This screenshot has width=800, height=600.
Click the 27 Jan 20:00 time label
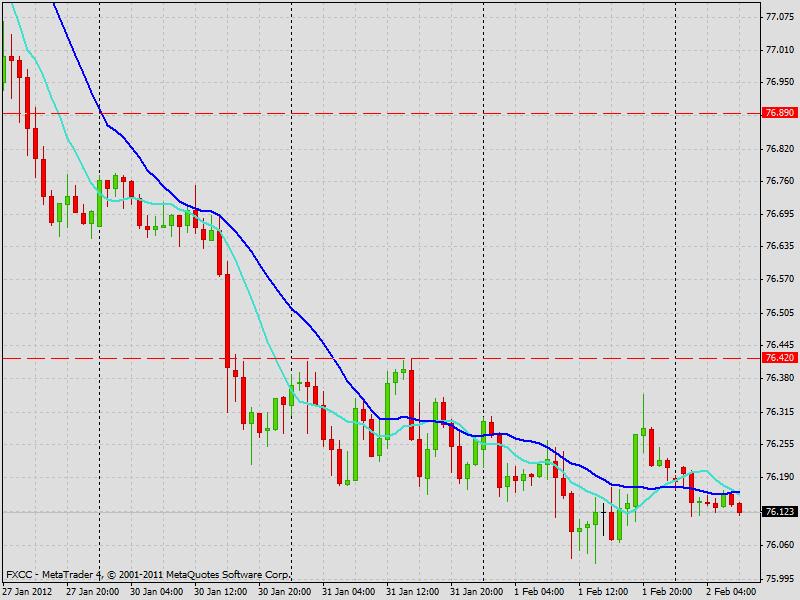tap(93, 592)
